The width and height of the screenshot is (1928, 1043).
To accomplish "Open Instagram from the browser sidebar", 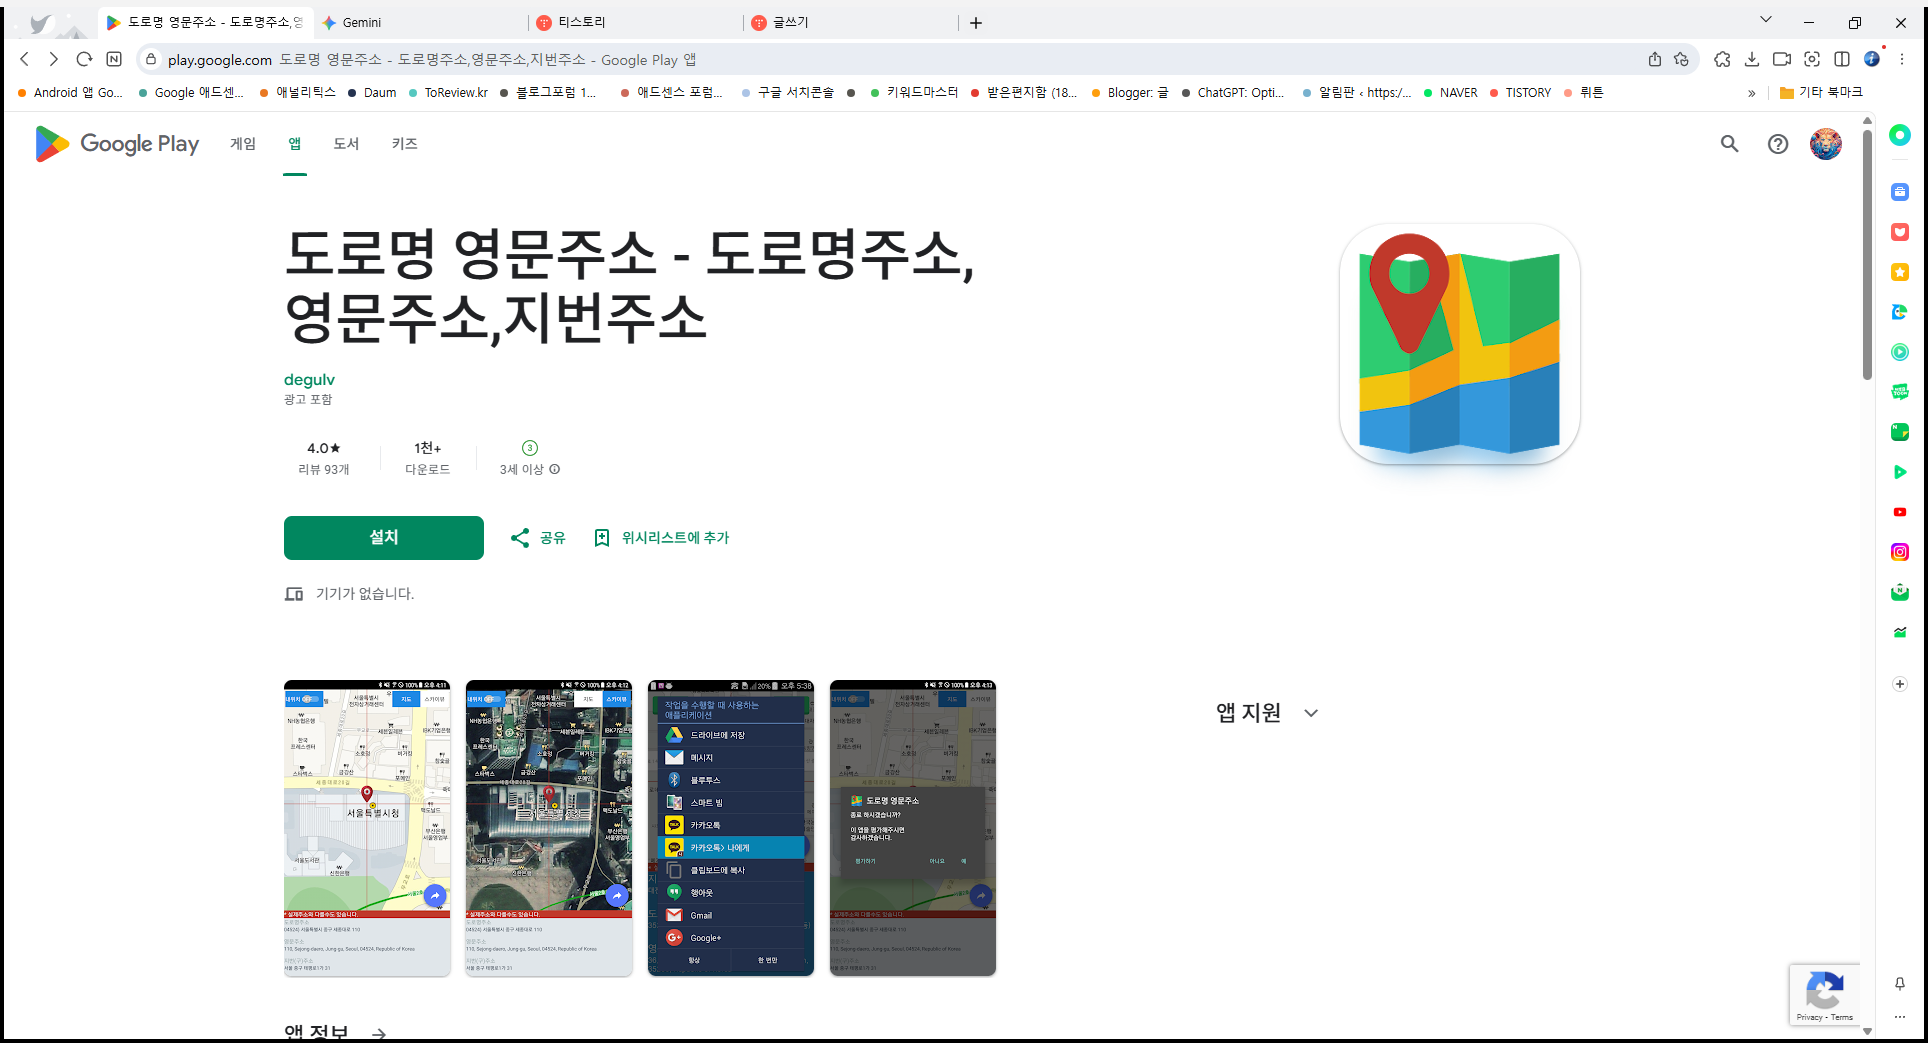I will pos(1899,551).
